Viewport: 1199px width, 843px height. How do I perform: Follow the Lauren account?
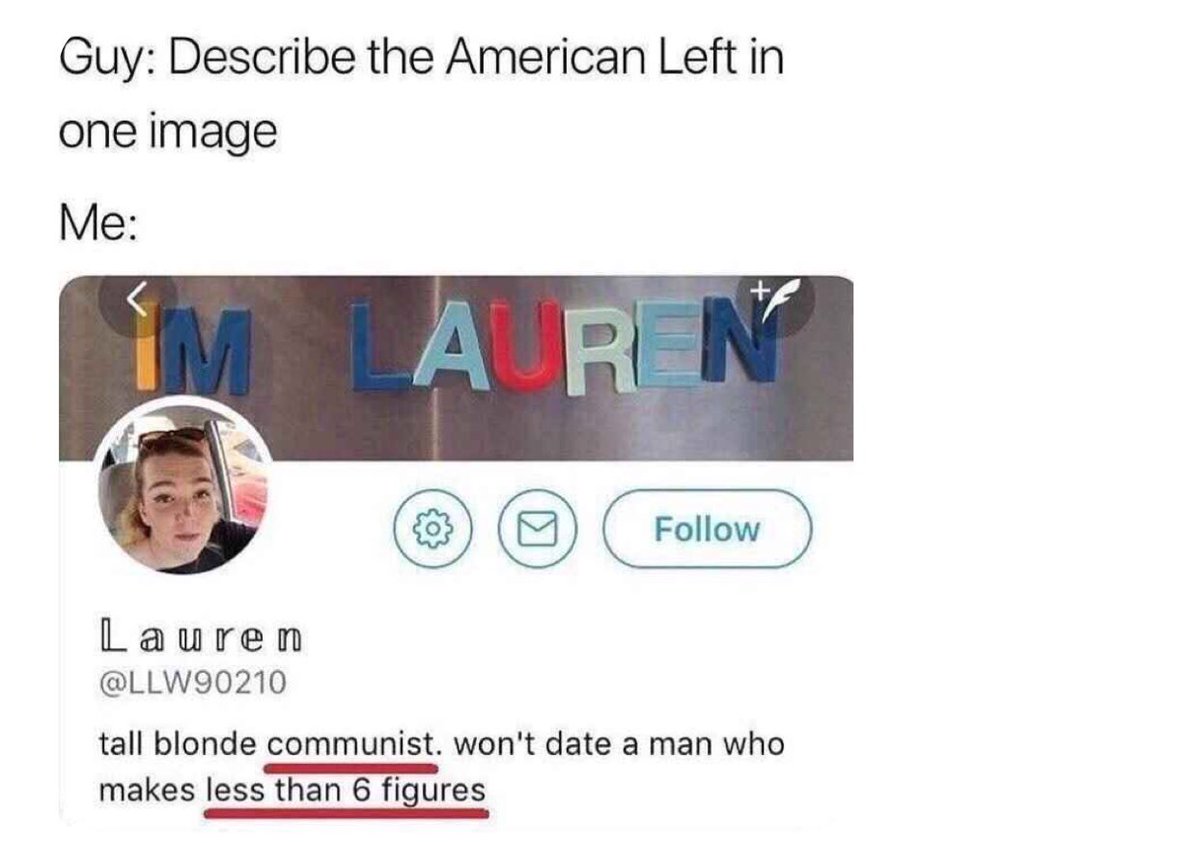point(707,529)
